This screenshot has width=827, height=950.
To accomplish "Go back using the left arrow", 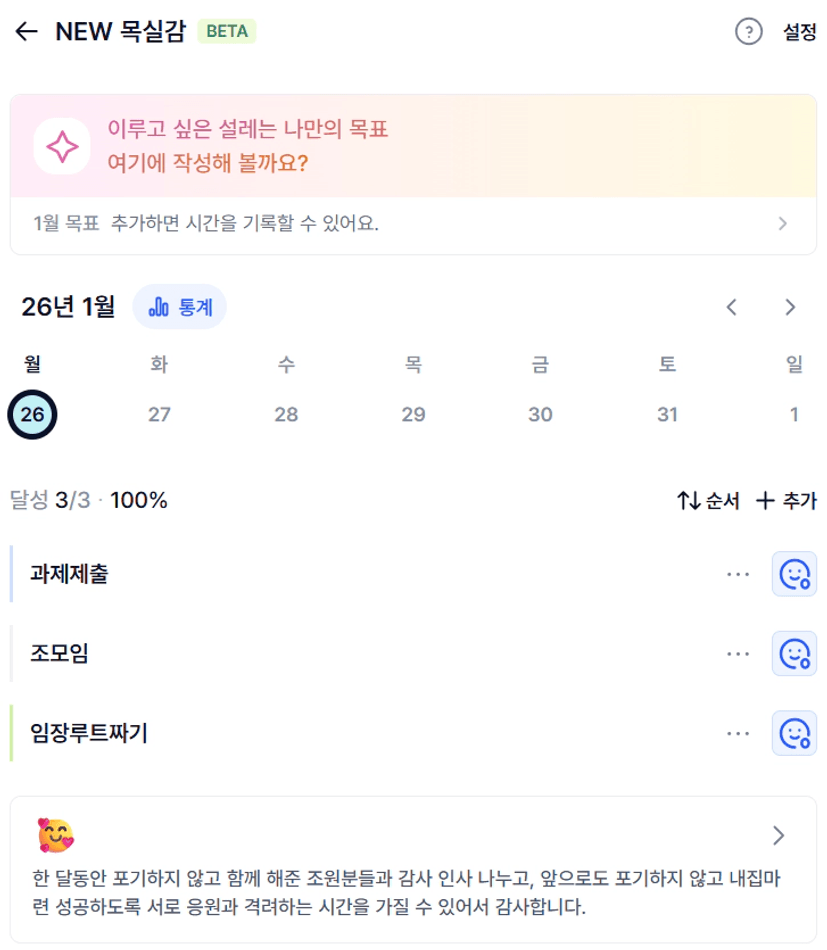I will coord(26,32).
